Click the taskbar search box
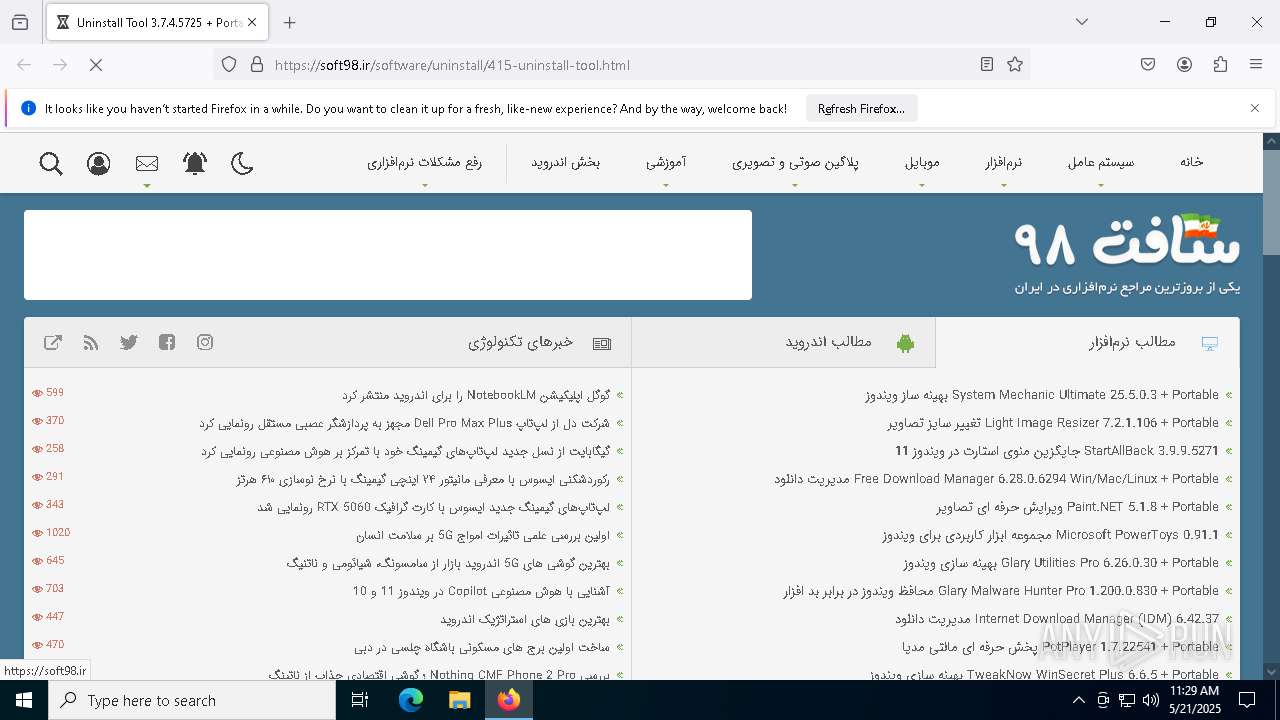Viewport: 1280px width, 720px height. pos(192,700)
